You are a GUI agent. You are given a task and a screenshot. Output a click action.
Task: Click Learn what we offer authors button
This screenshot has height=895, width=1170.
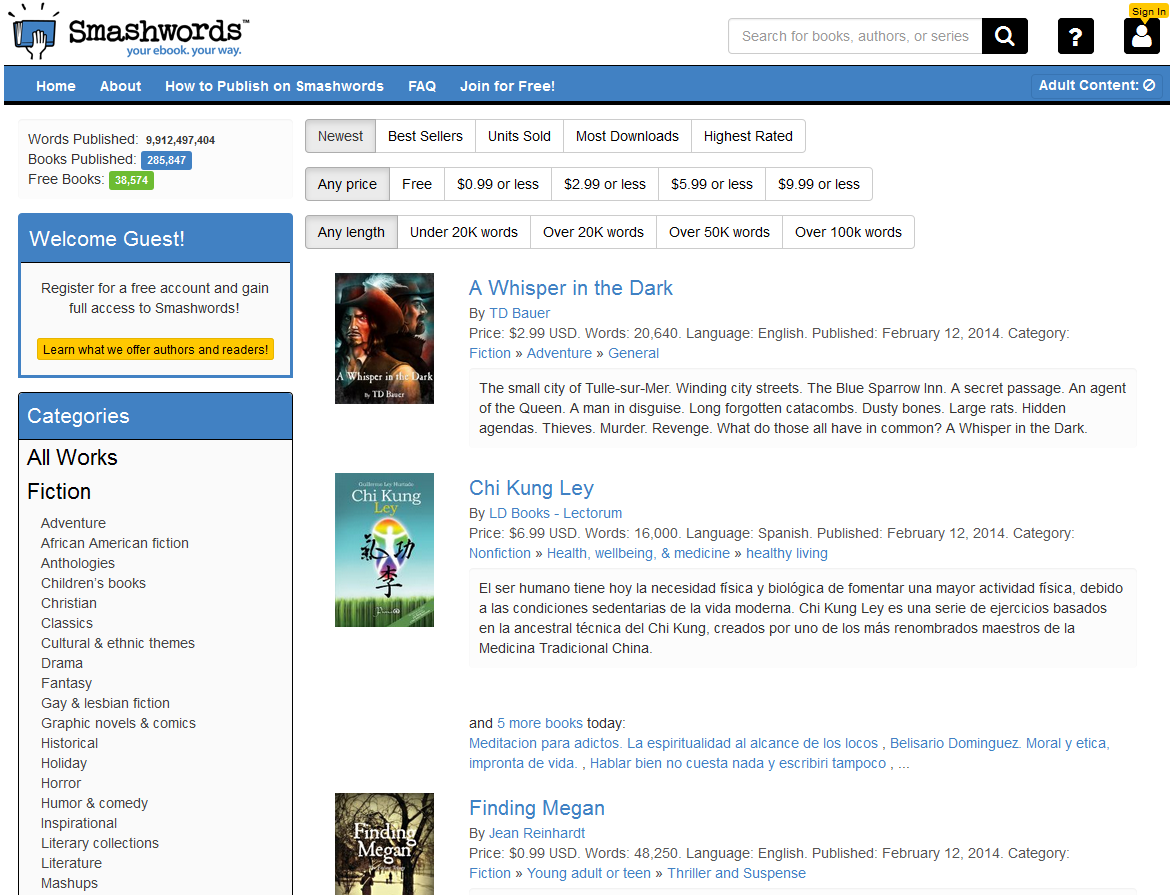[x=155, y=349]
